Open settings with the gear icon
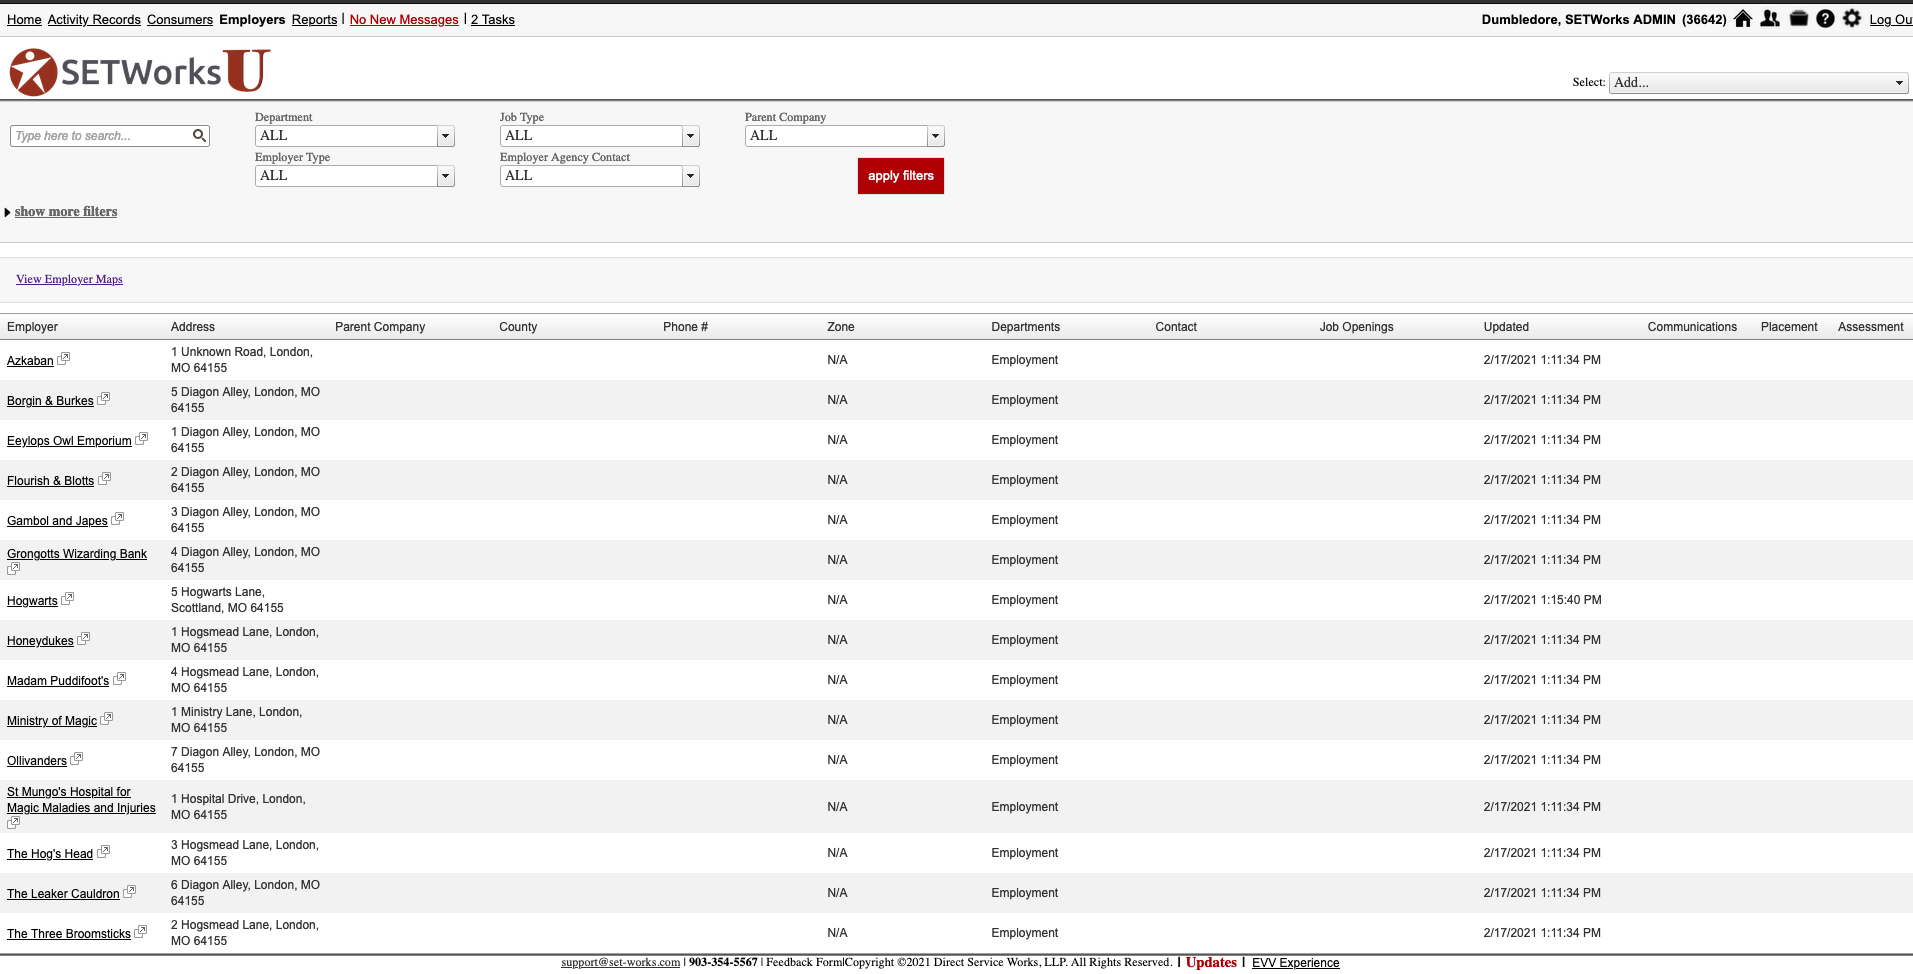Screen dimensions: 1913x974 click(x=1852, y=19)
